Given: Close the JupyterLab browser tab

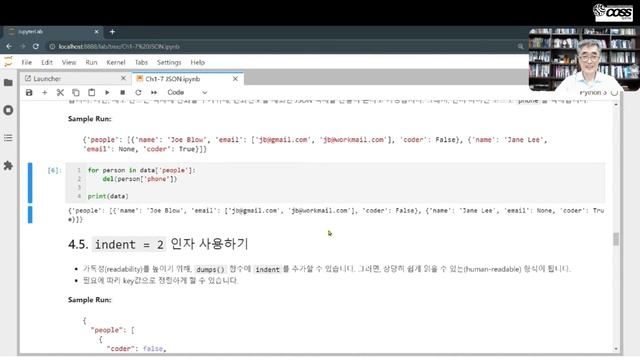Looking at the screenshot, I should [x=96, y=32].
